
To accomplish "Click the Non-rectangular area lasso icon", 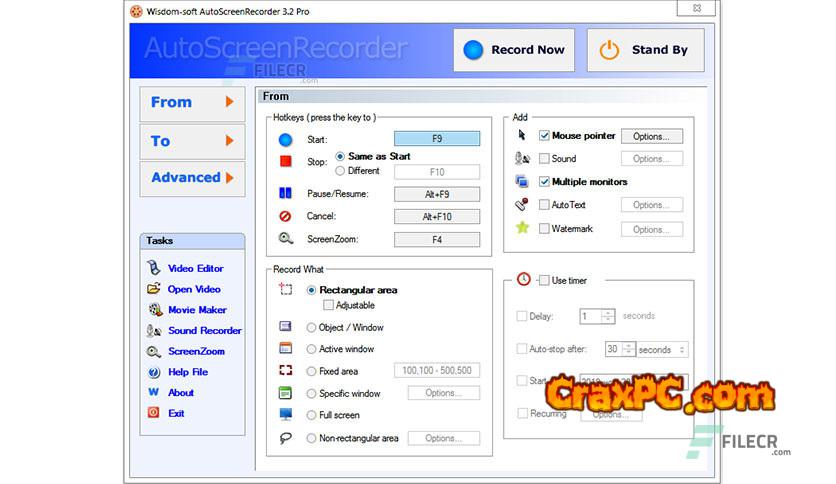I will click(286, 438).
